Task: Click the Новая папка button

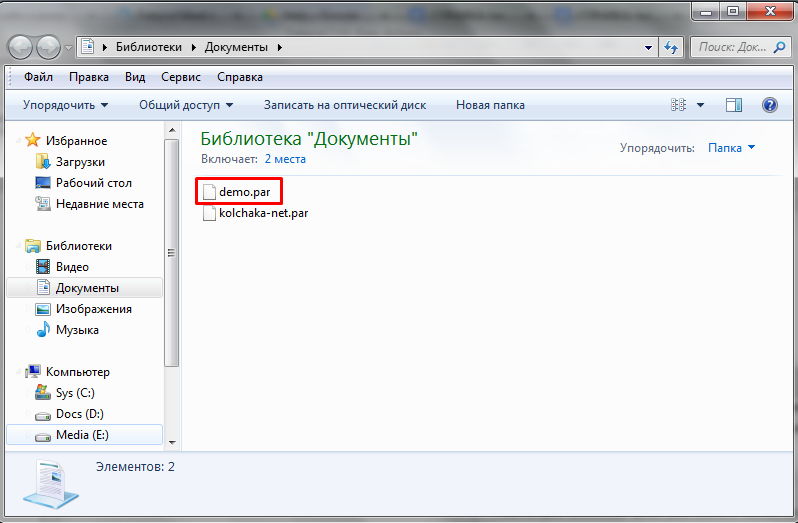Action: click(490, 105)
